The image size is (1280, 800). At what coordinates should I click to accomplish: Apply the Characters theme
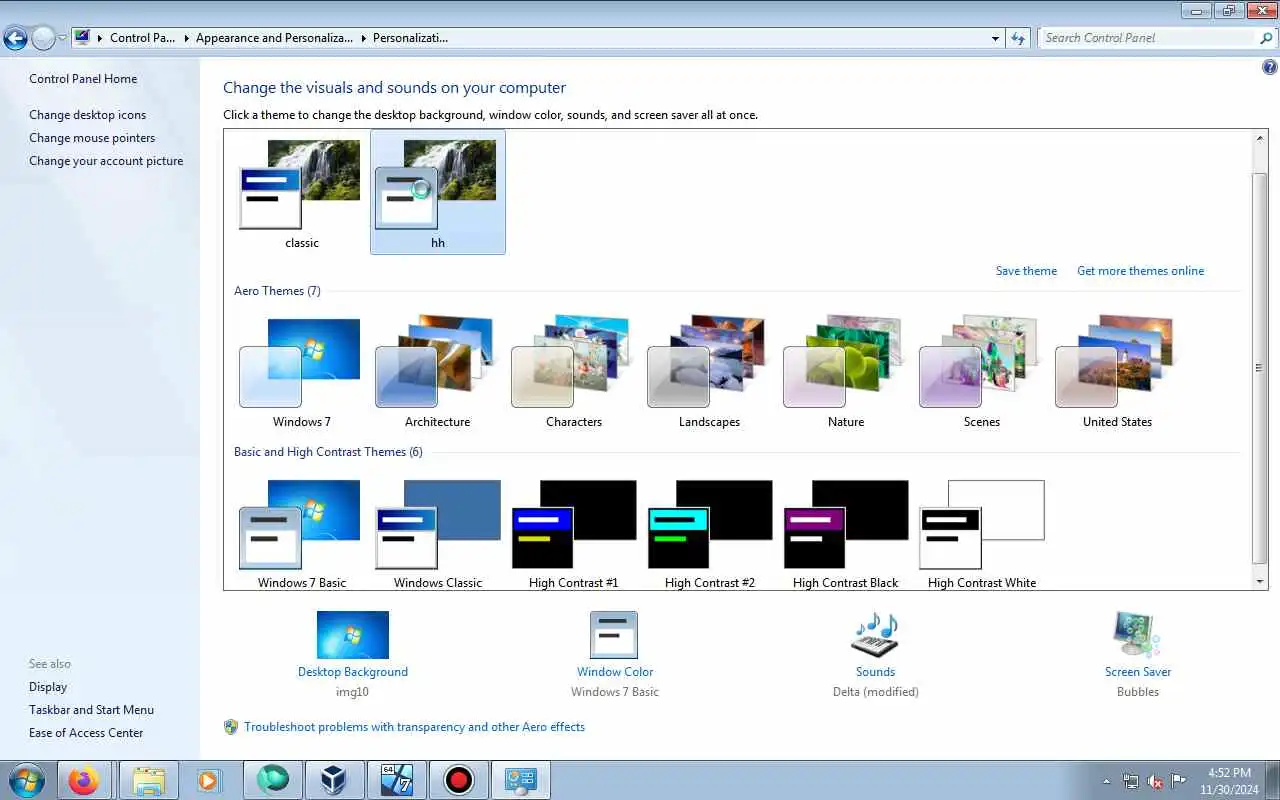tap(573, 373)
